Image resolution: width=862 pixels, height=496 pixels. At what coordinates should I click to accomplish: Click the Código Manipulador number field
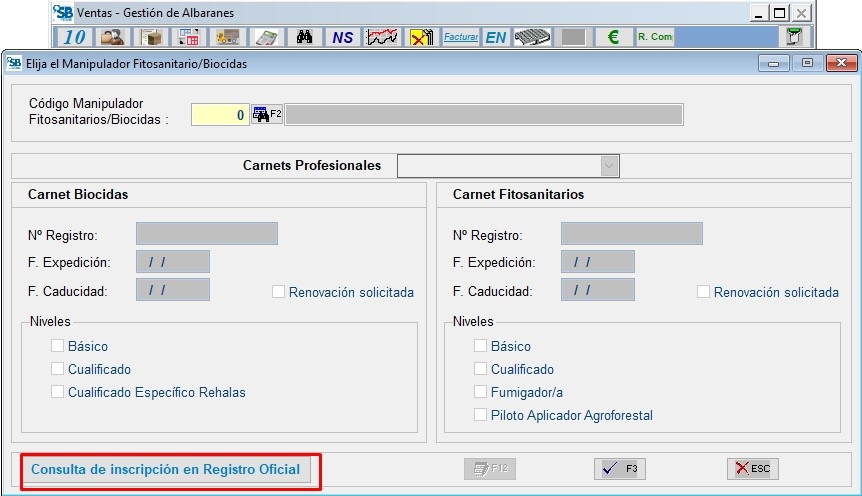coord(220,114)
